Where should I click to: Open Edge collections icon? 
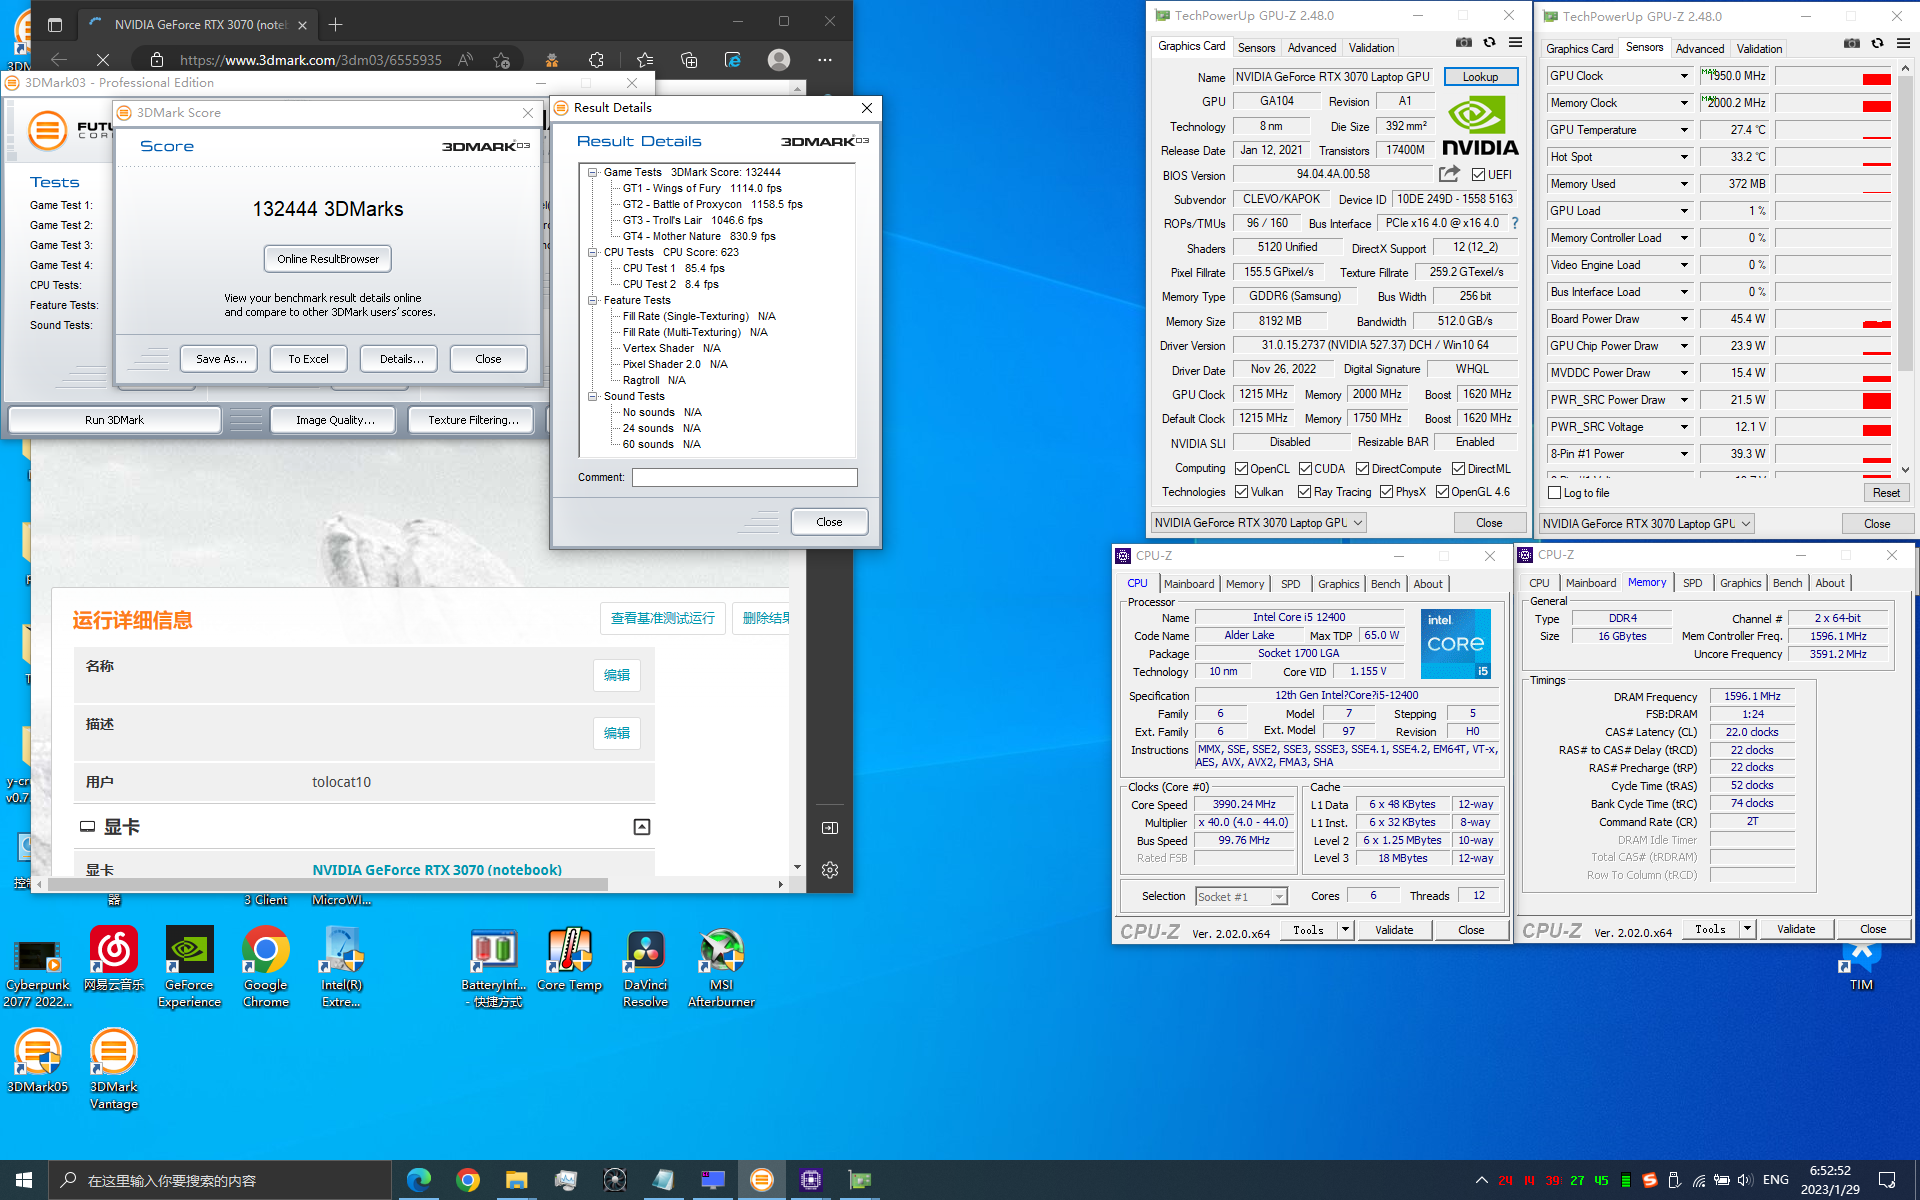point(689,60)
